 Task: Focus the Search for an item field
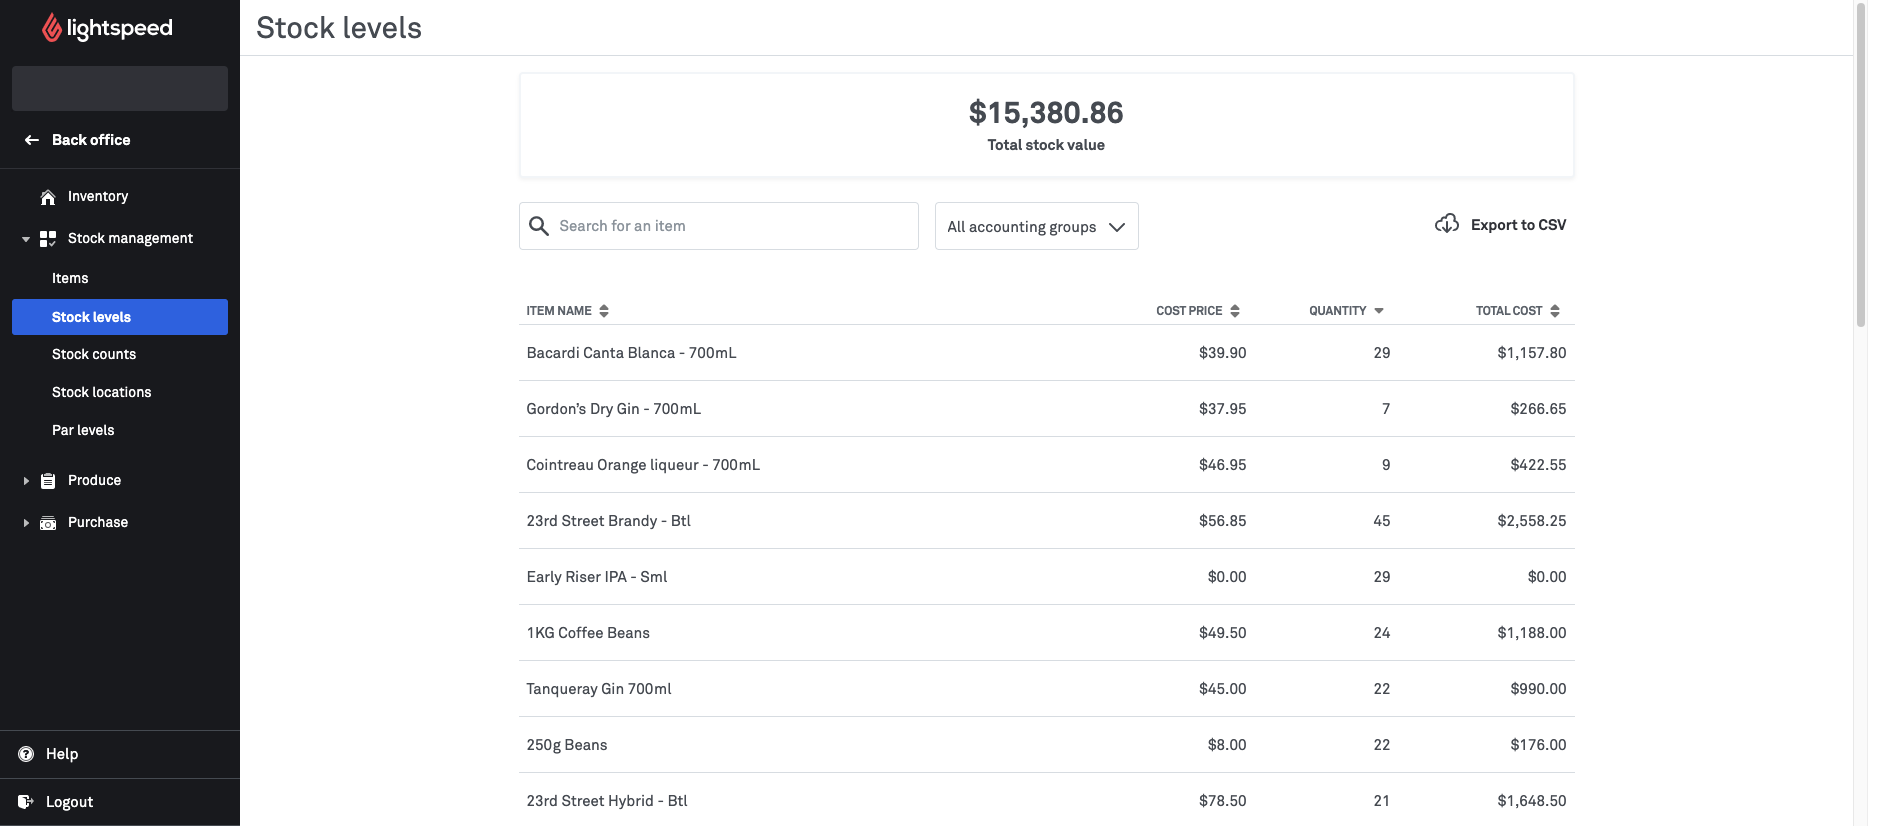coord(719,226)
